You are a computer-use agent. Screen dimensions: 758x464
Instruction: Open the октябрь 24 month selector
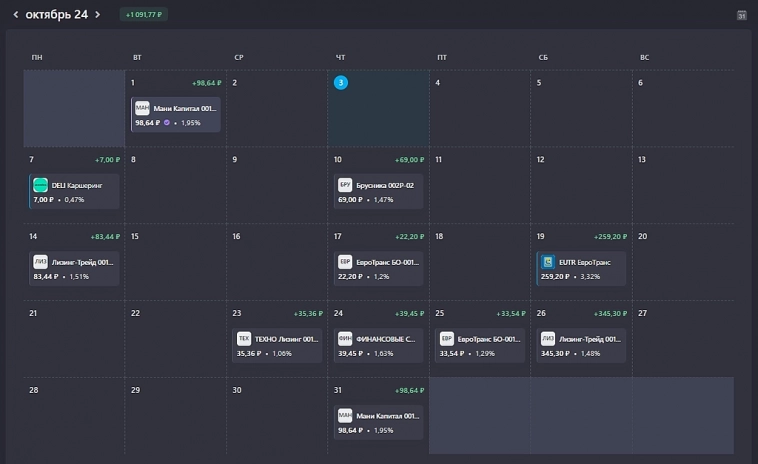(56, 14)
